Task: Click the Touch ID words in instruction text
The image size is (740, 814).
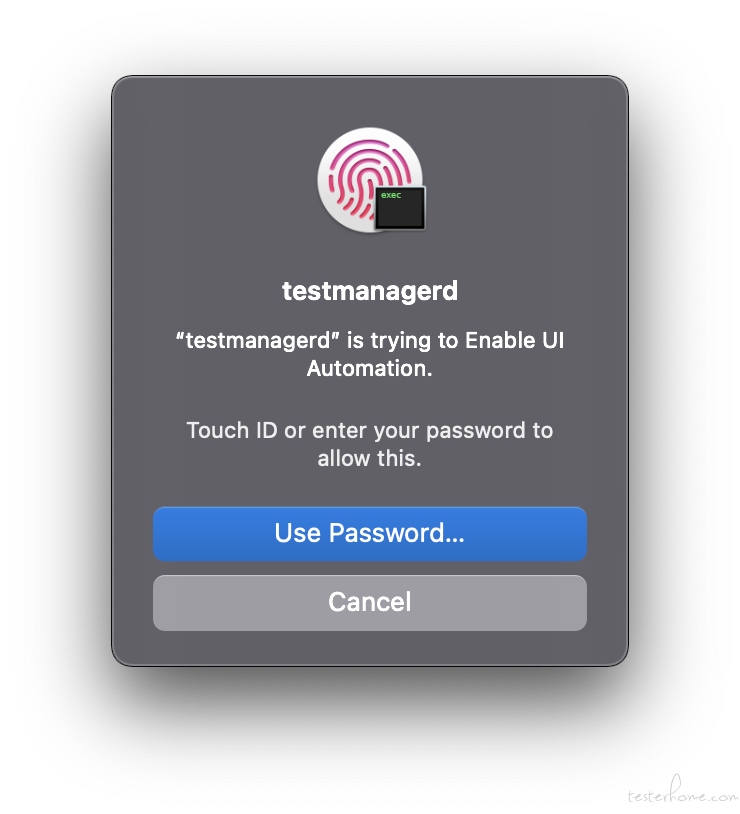Action: (232, 430)
